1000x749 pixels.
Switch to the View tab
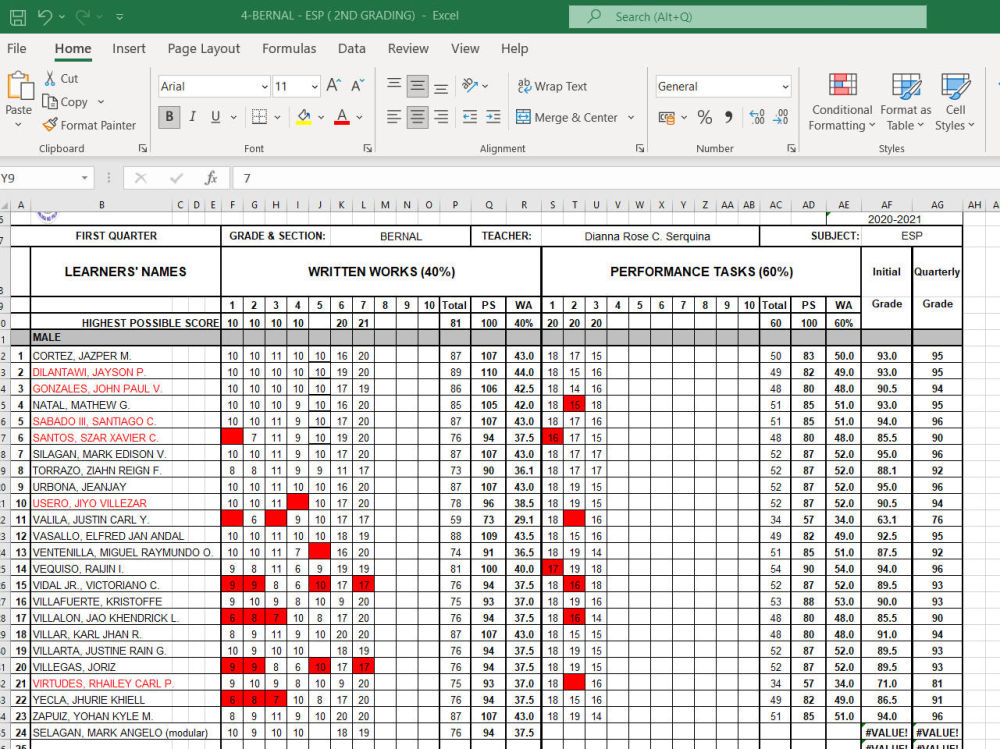click(x=465, y=48)
